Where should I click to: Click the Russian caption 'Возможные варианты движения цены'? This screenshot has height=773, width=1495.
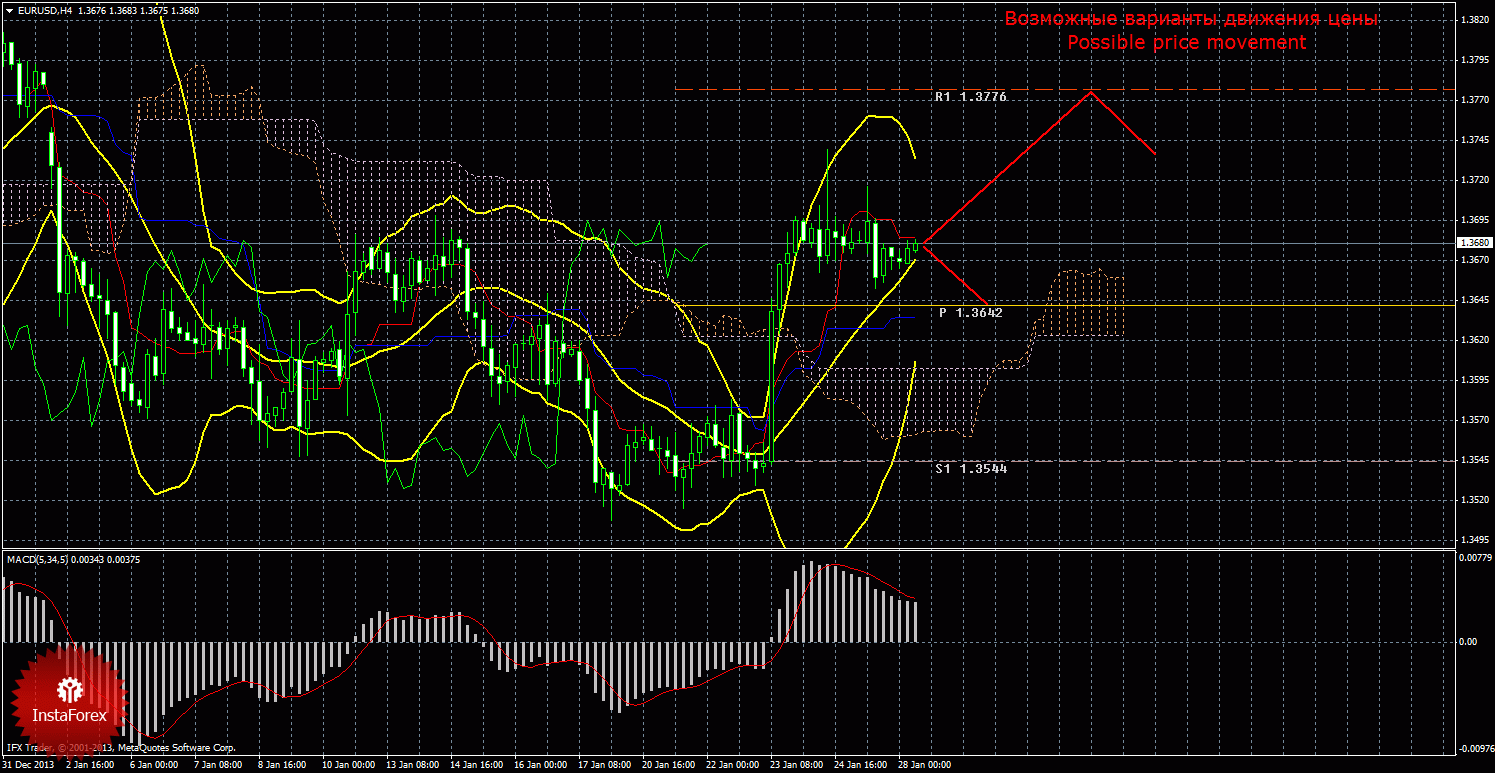point(1191,19)
